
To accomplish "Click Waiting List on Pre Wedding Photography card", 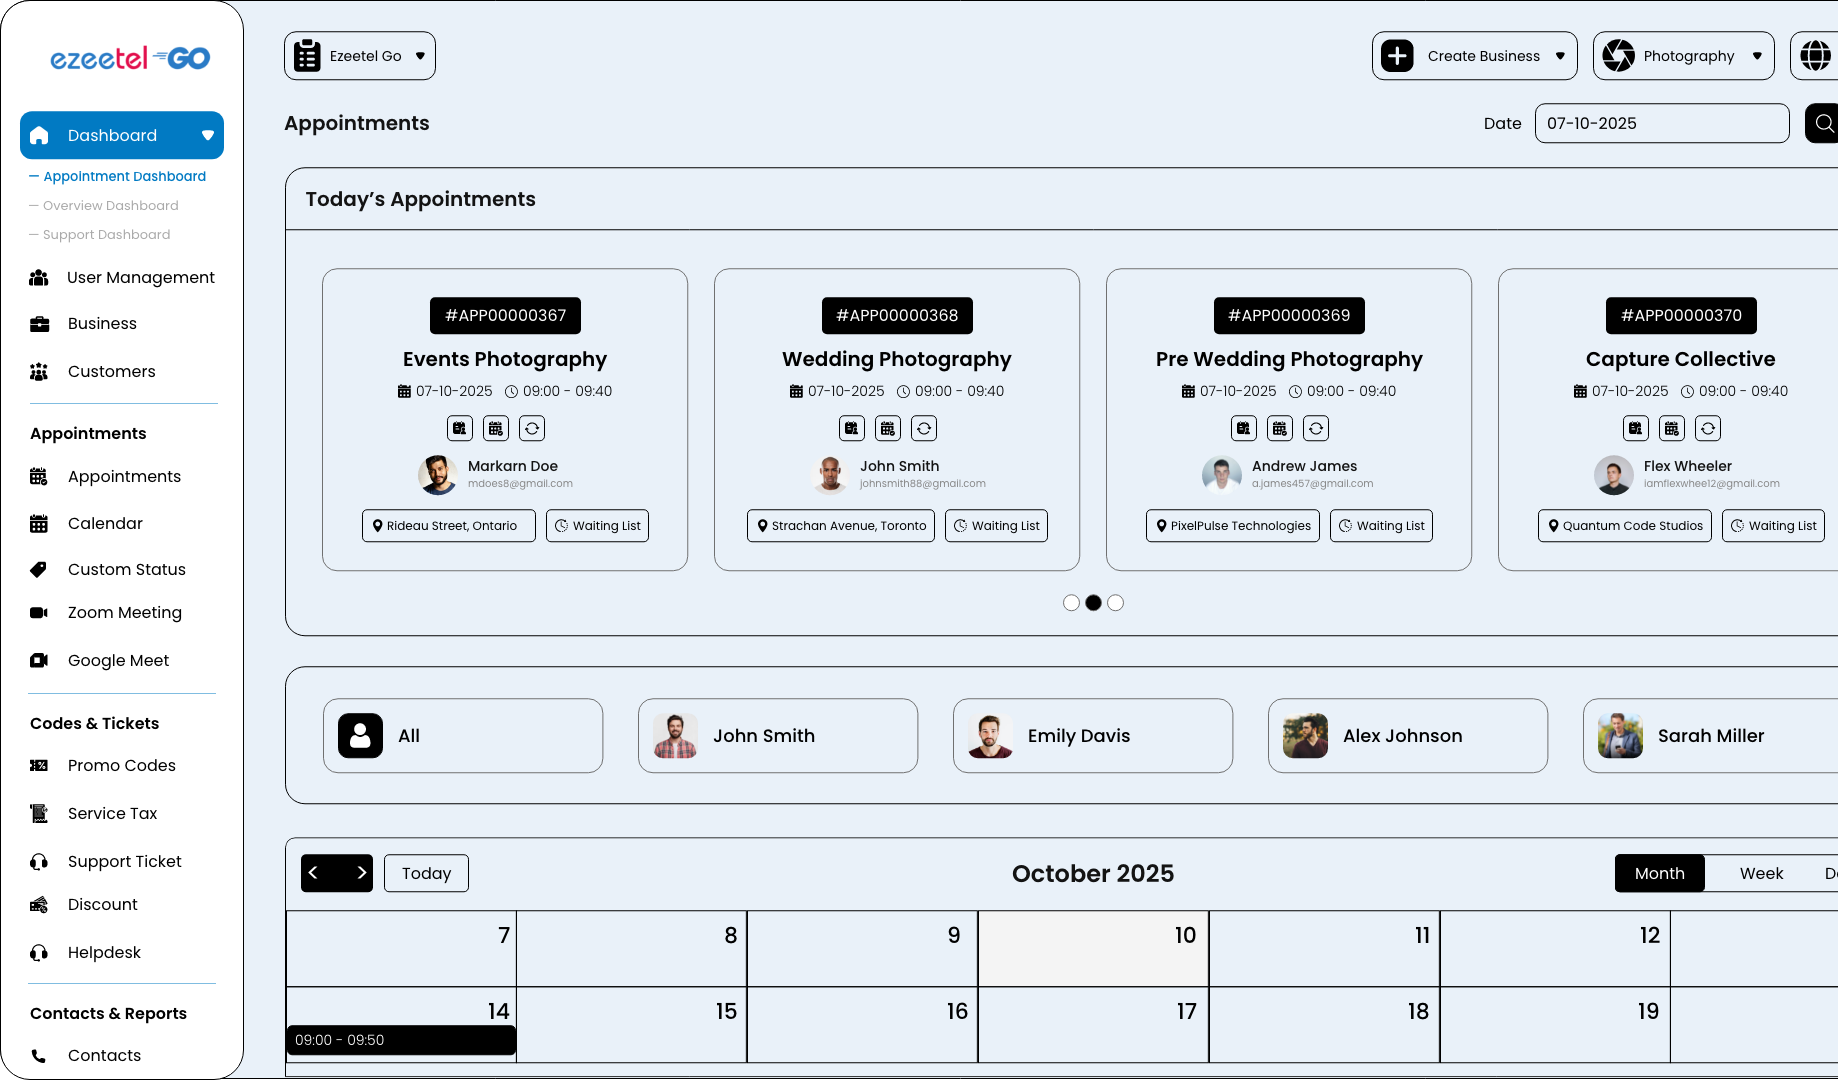I will tap(1381, 526).
